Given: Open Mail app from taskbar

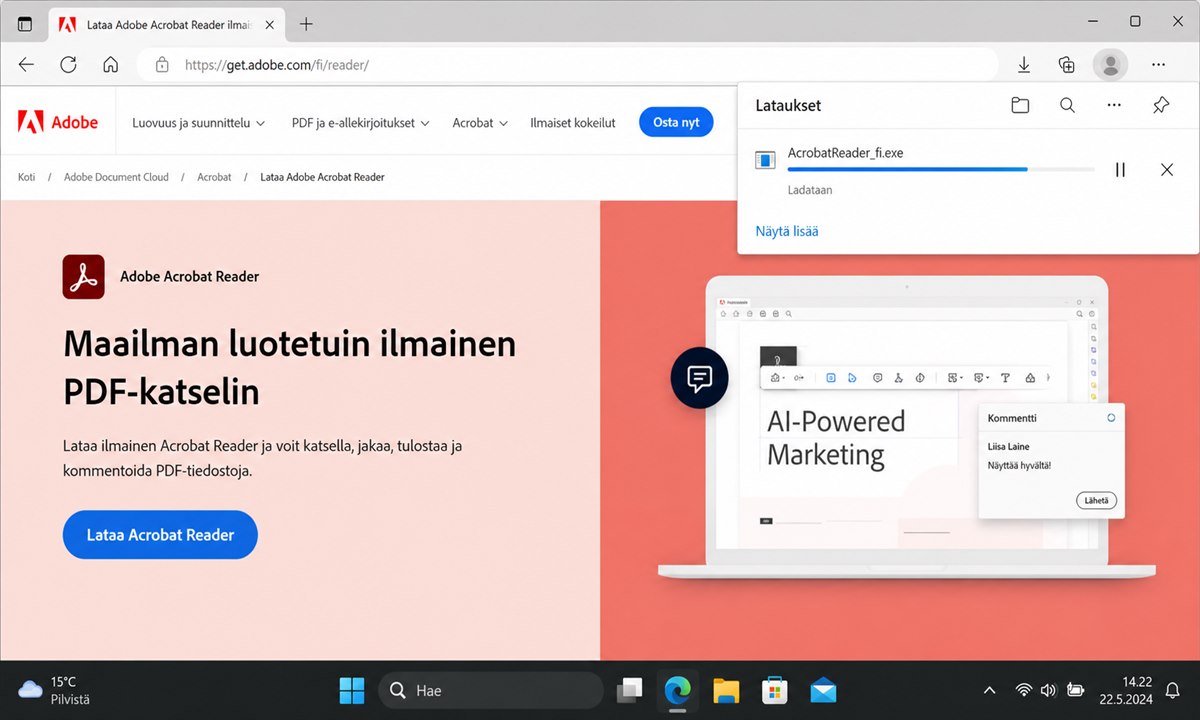Looking at the screenshot, I should pyautogui.click(x=823, y=690).
